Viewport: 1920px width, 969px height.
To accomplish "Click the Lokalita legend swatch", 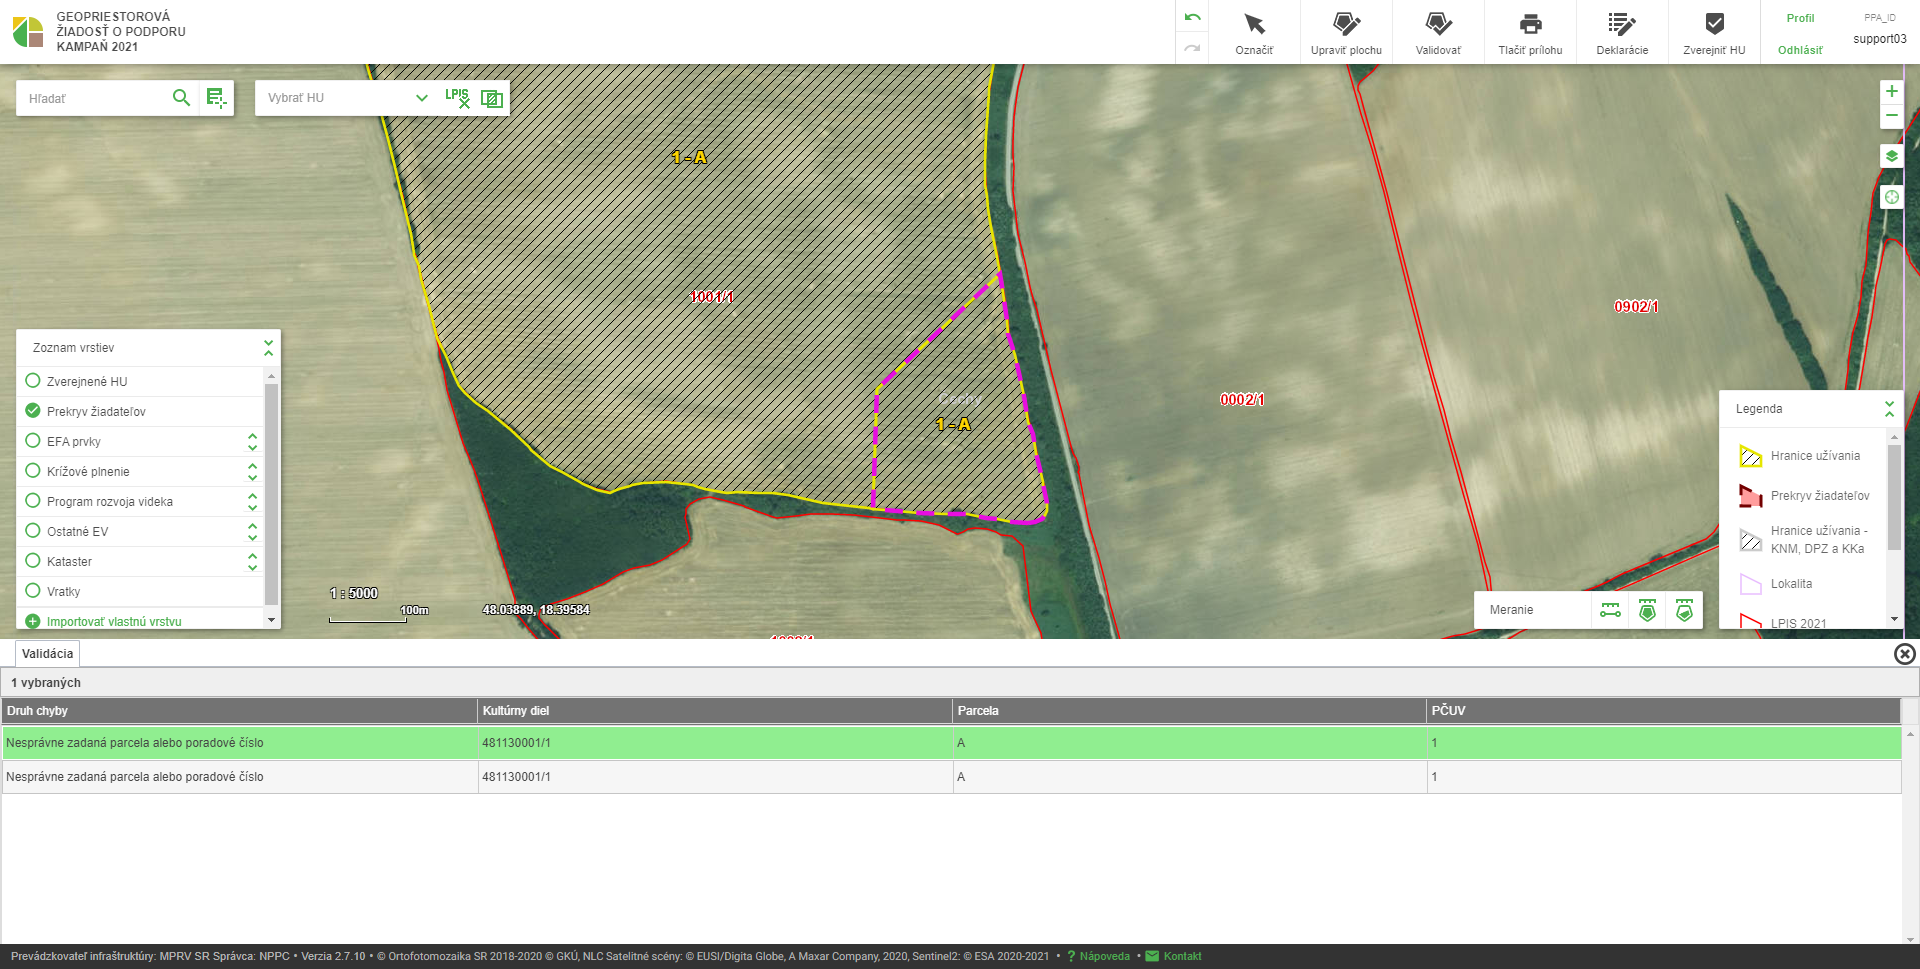I will click(1750, 584).
